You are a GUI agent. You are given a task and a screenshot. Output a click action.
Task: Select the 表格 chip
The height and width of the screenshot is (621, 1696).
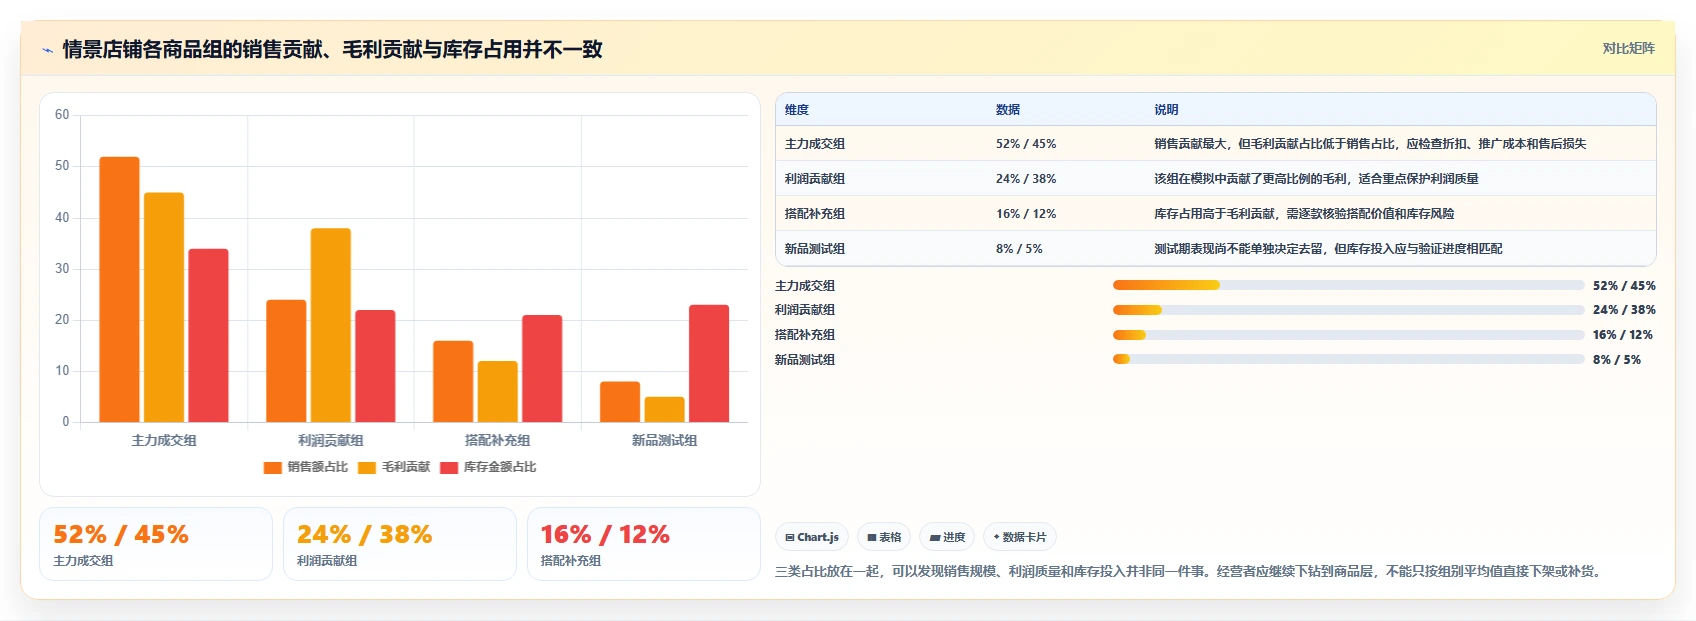point(884,537)
